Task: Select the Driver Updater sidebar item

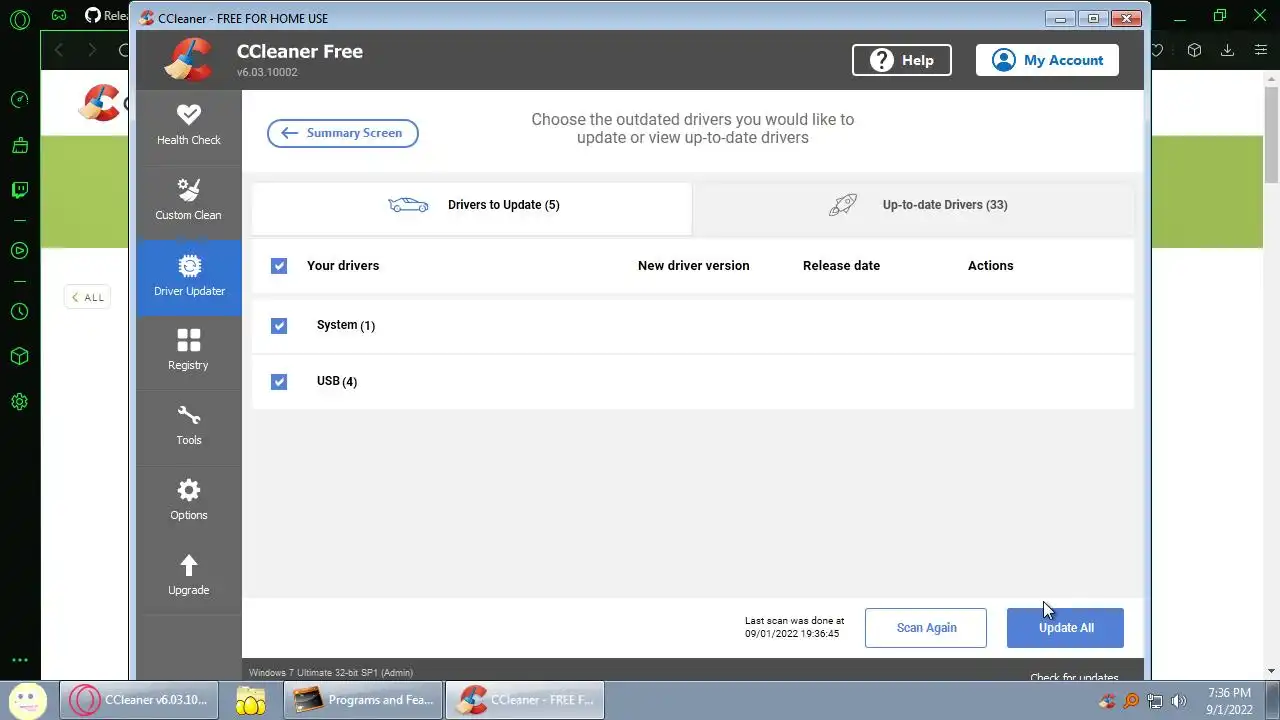Action: [189, 277]
